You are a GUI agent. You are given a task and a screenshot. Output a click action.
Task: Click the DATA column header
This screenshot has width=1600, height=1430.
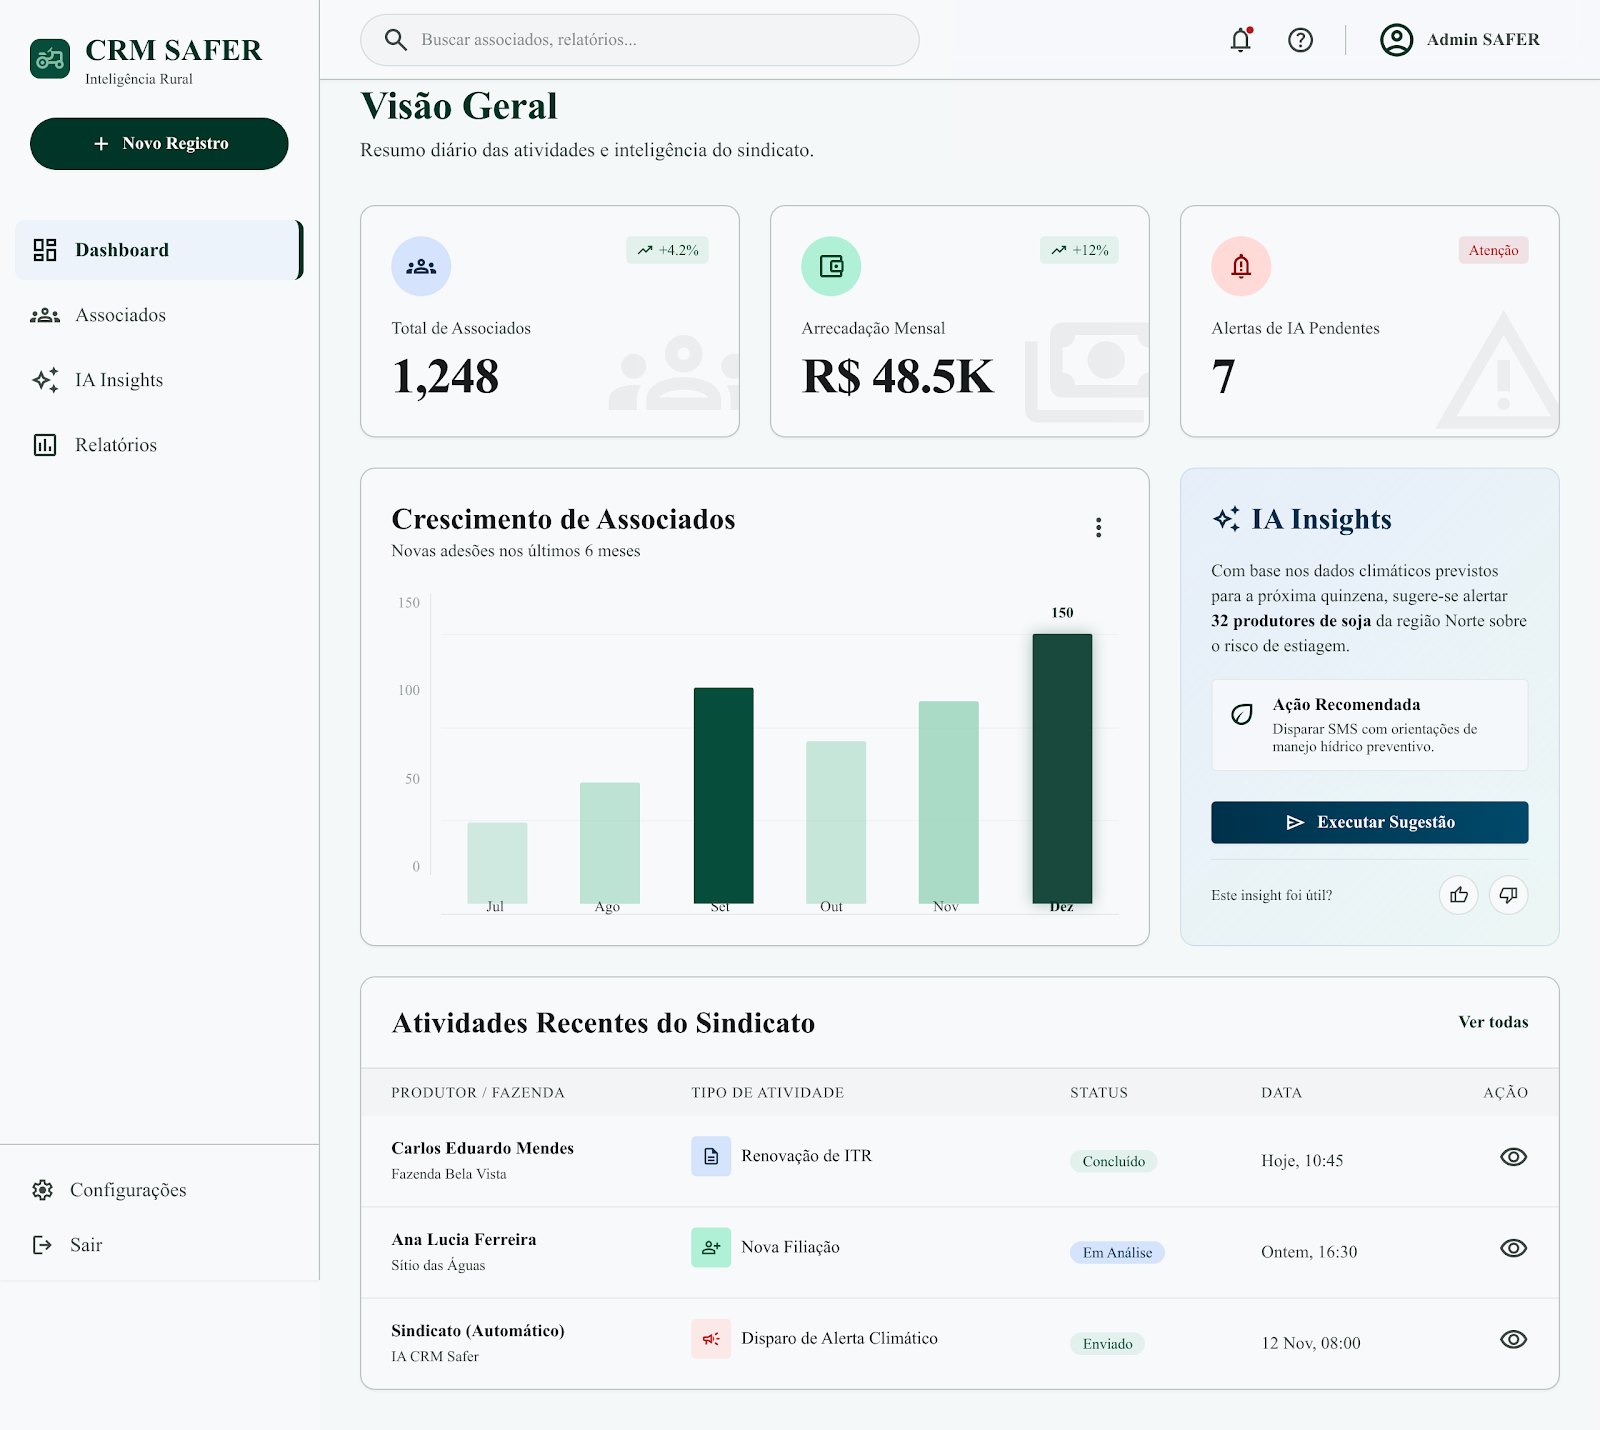point(1281,1092)
